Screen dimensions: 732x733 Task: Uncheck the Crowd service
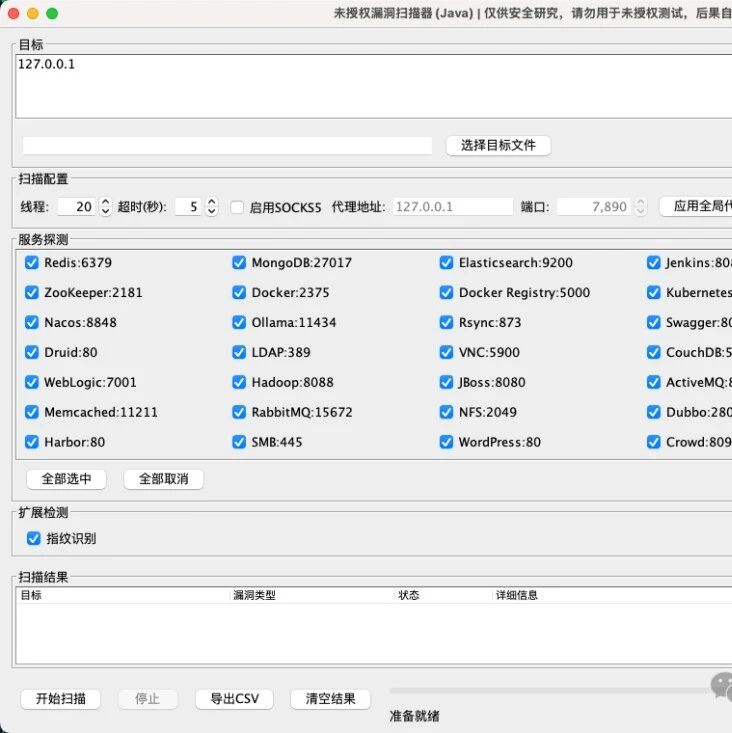(653, 442)
